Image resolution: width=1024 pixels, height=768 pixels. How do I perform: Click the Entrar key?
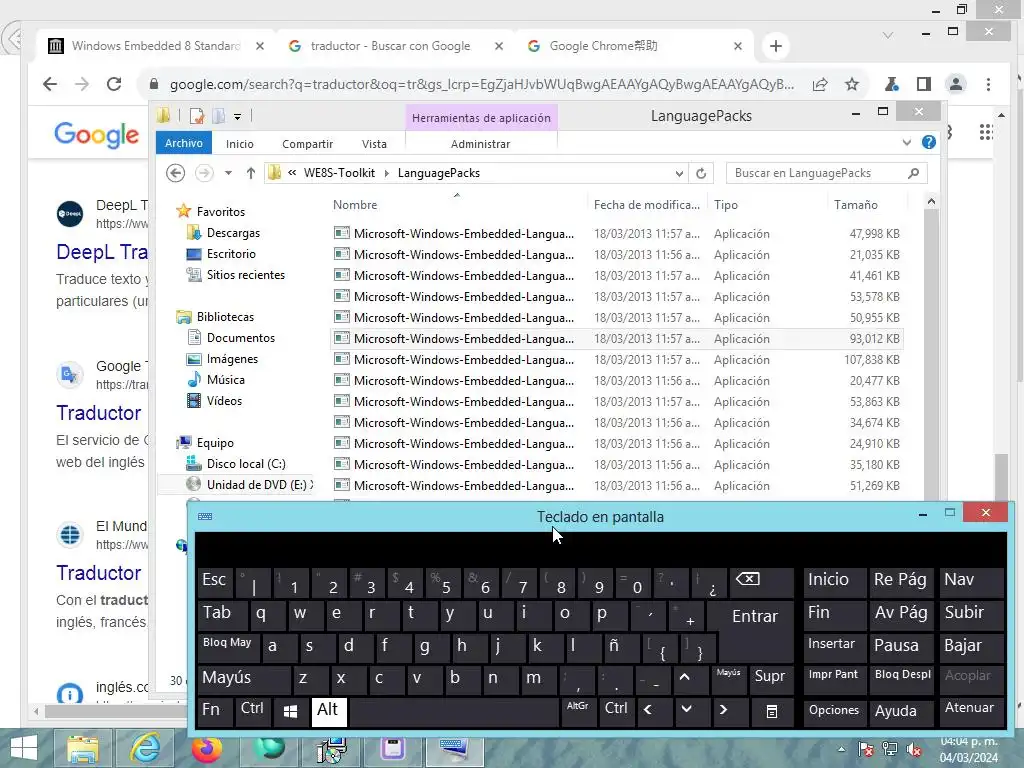(755, 616)
